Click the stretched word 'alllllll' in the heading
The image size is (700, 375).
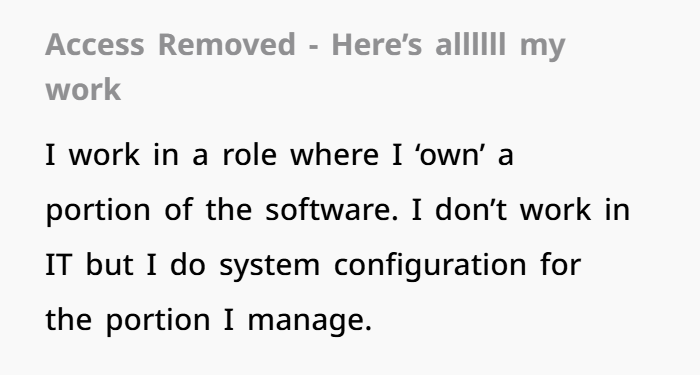click(471, 45)
